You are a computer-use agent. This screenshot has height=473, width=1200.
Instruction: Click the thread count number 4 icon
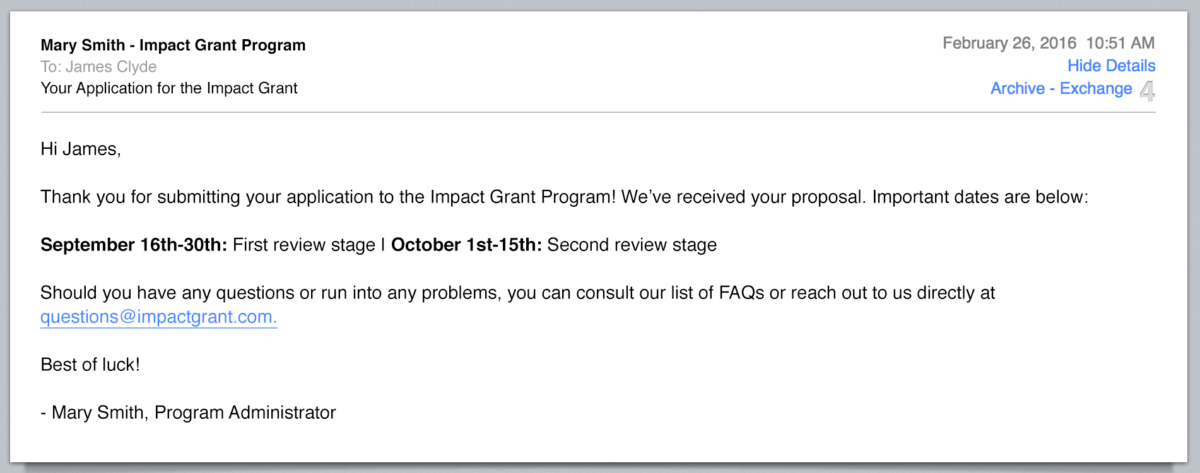pos(1147,92)
